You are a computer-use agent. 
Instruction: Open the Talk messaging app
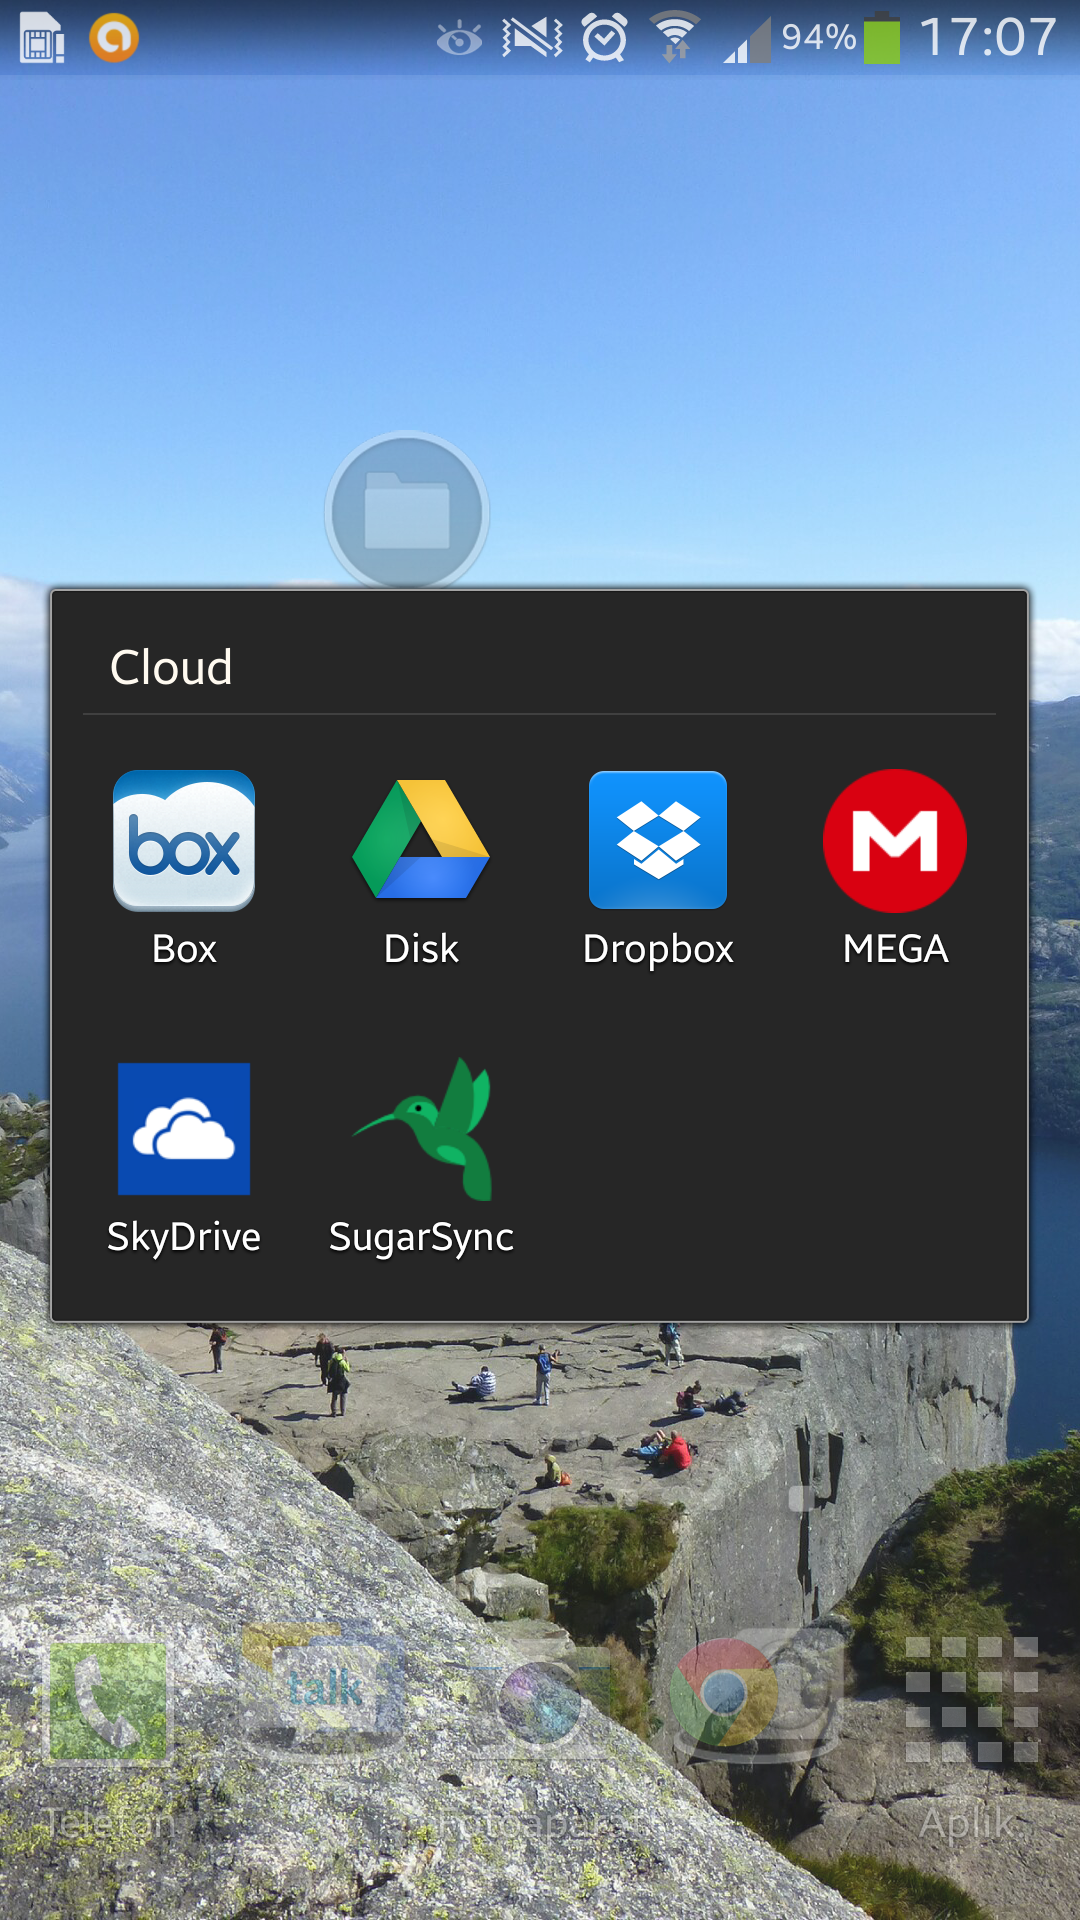coord(324,1692)
